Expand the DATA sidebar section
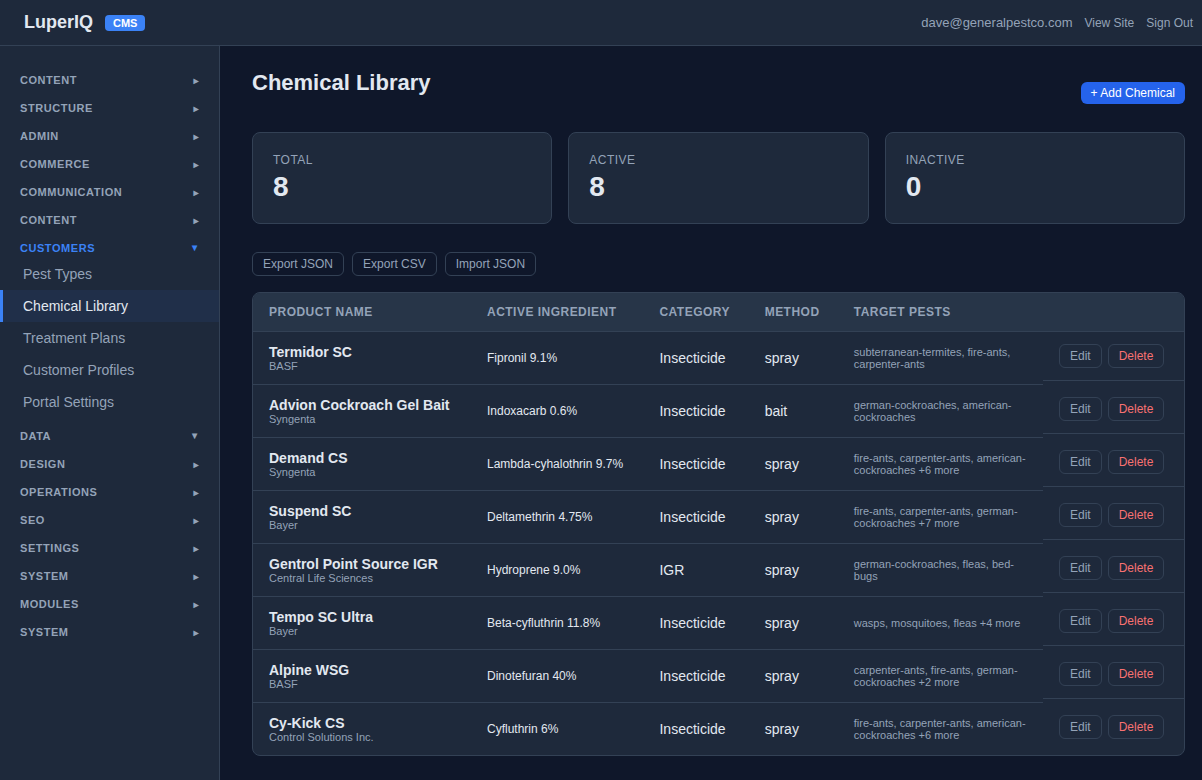The height and width of the screenshot is (780, 1202). [109, 436]
